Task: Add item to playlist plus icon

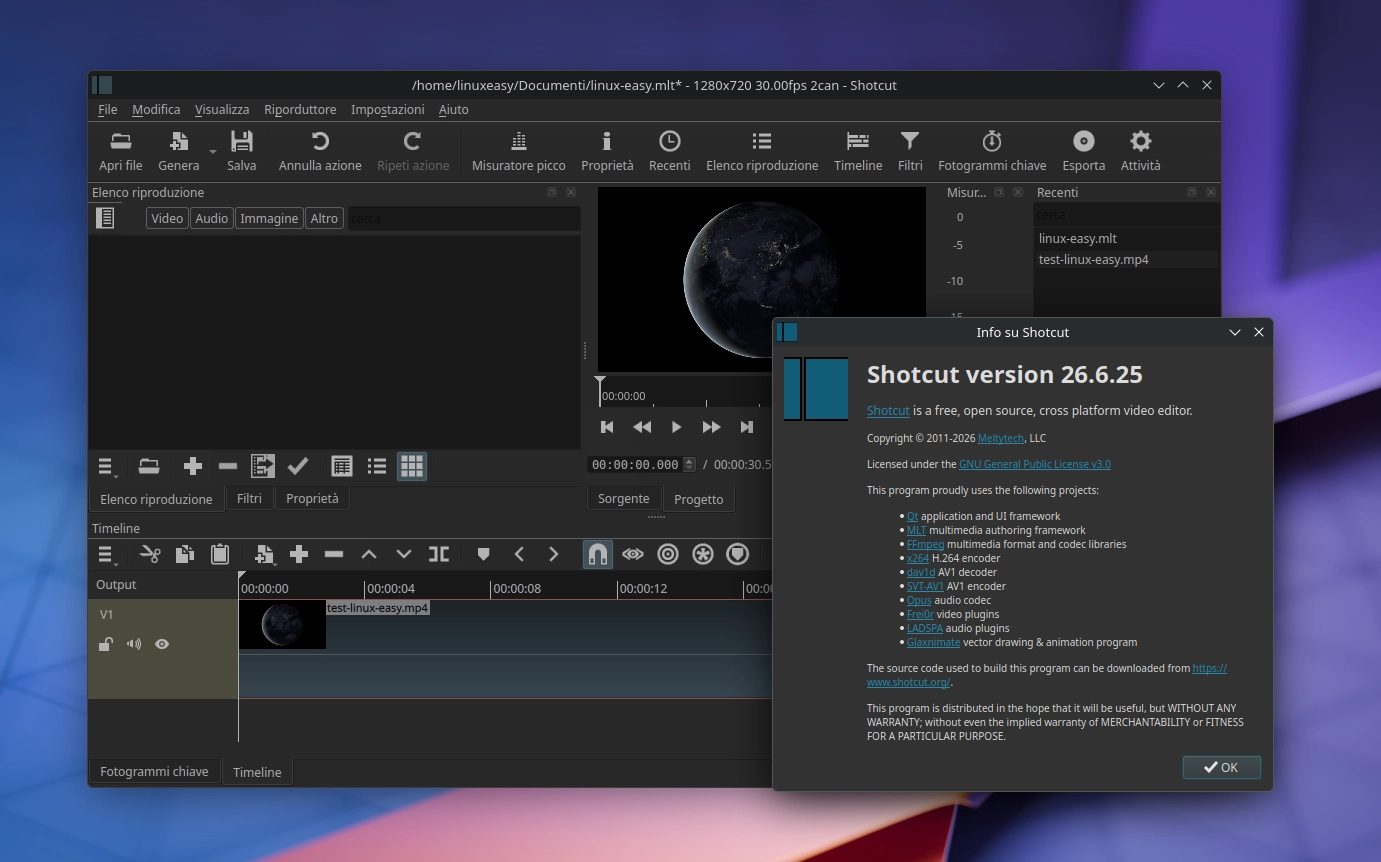Action: pyautogui.click(x=193, y=466)
